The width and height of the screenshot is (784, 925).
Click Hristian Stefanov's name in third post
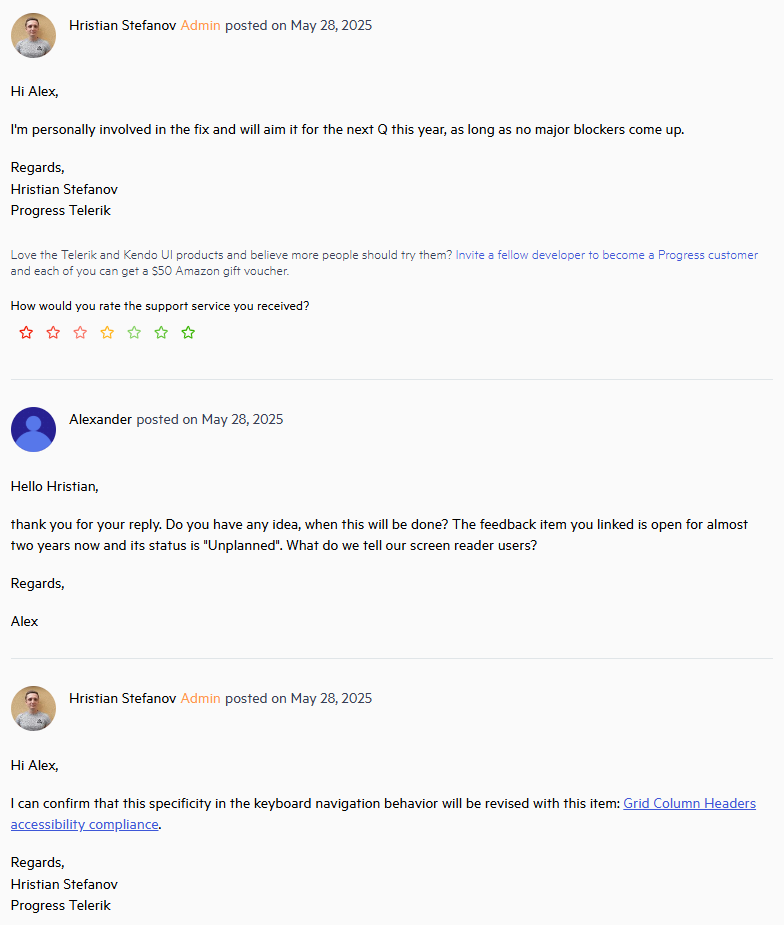click(123, 698)
